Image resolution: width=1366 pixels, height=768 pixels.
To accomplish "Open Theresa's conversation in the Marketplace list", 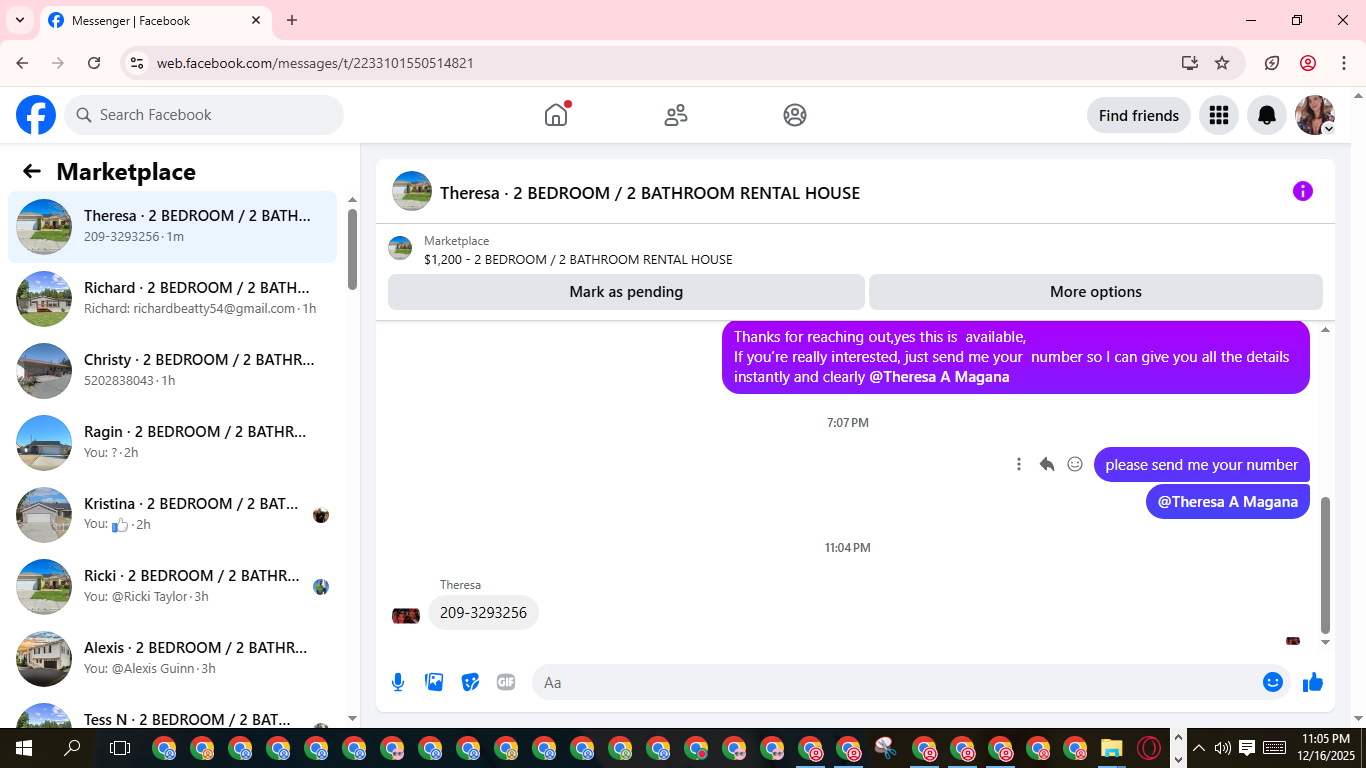I will point(173,227).
